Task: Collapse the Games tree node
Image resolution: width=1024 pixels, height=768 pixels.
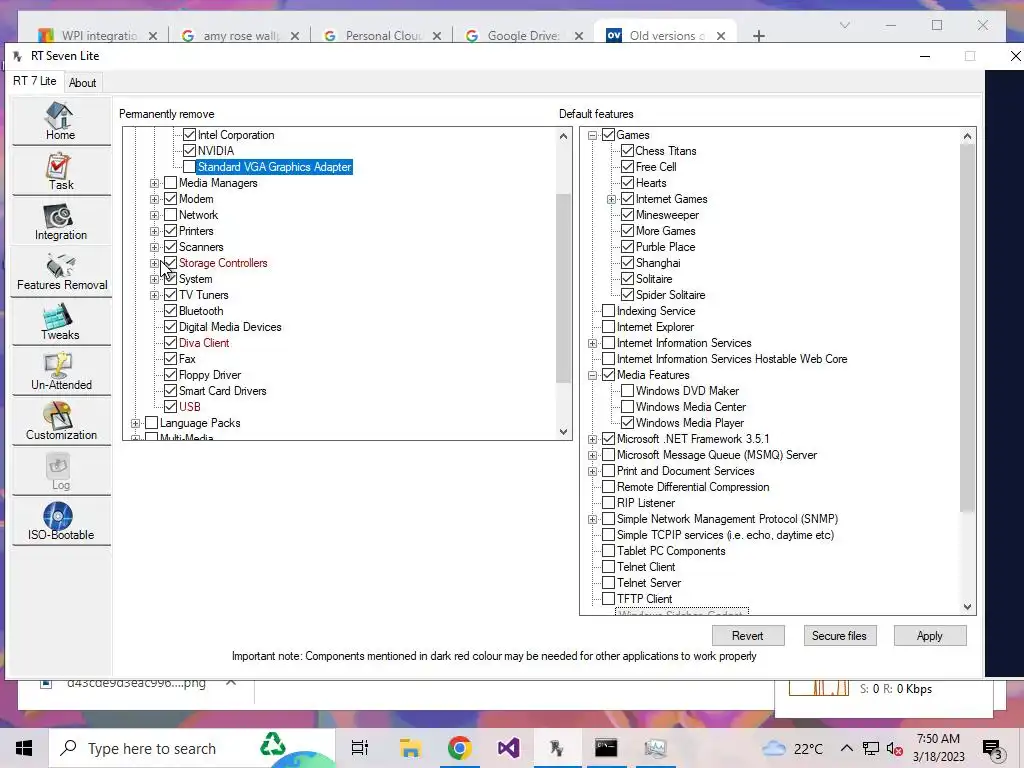Action: tap(593, 135)
